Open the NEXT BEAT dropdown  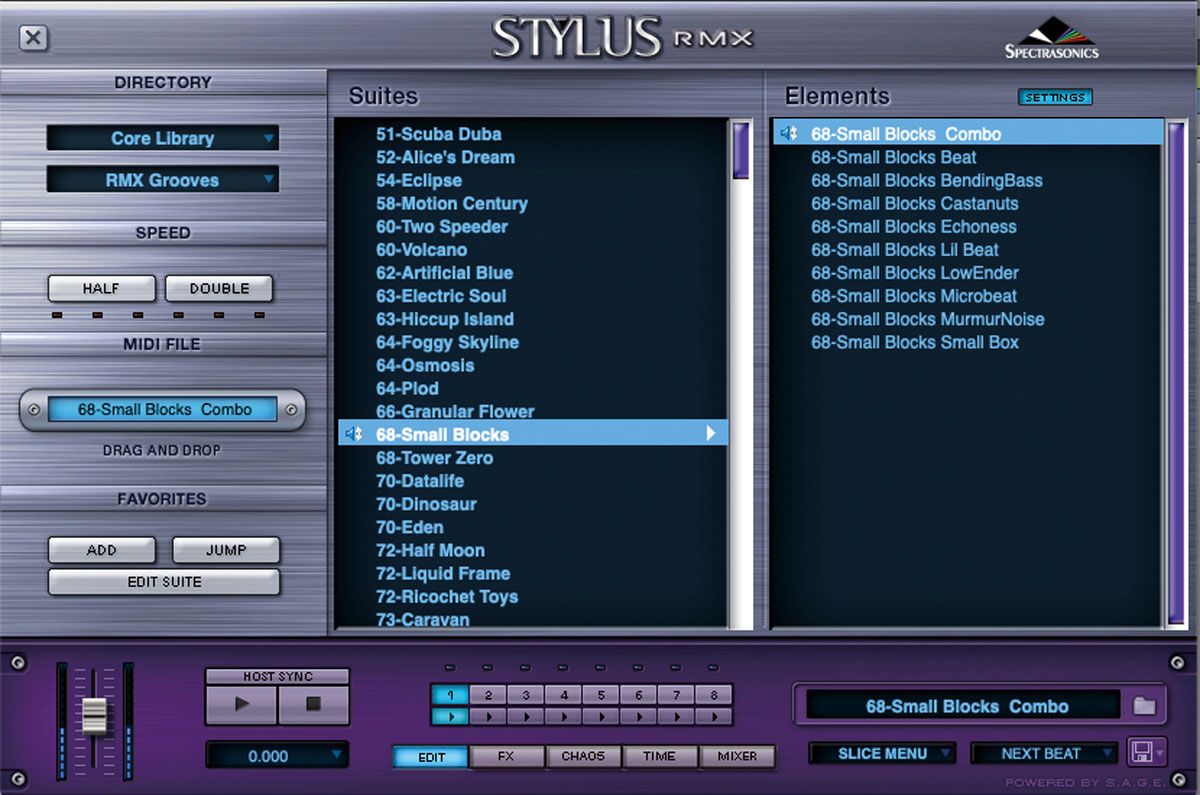pos(1044,754)
